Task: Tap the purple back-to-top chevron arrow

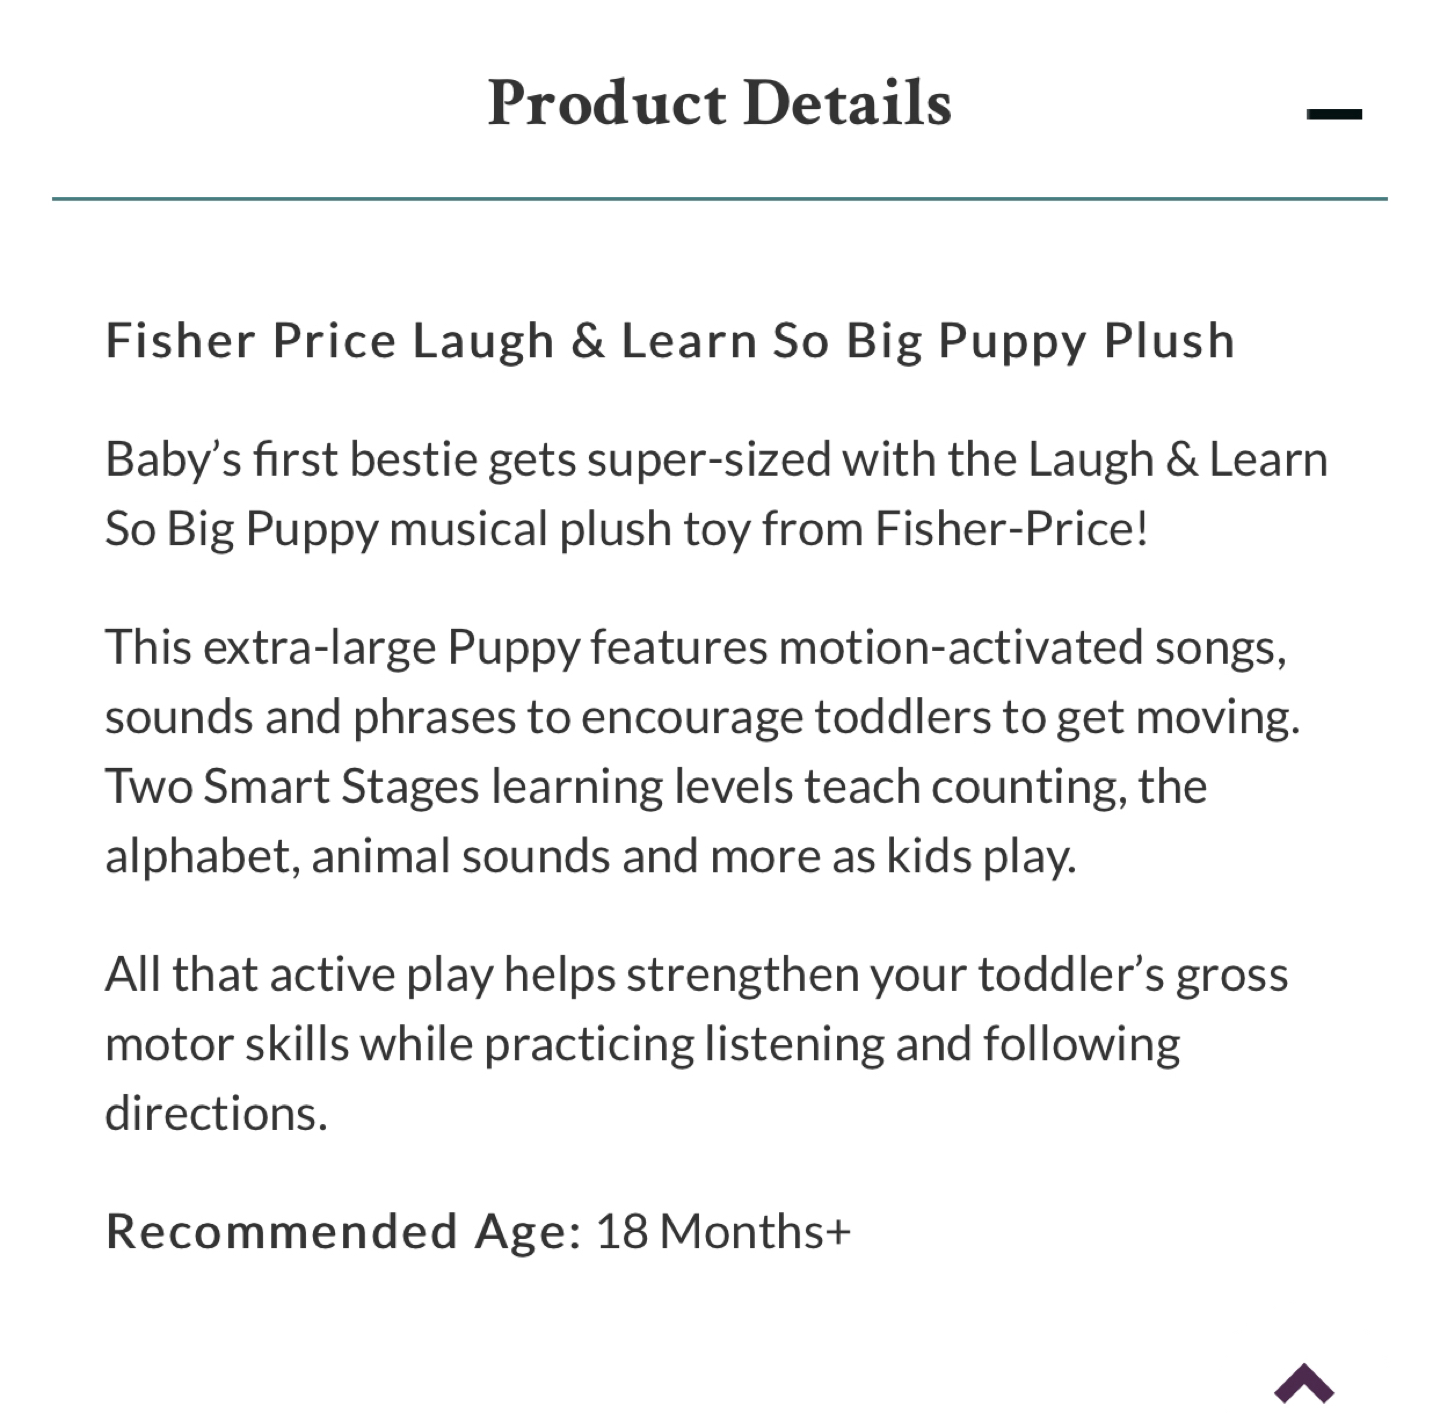Action: coord(1304,1383)
